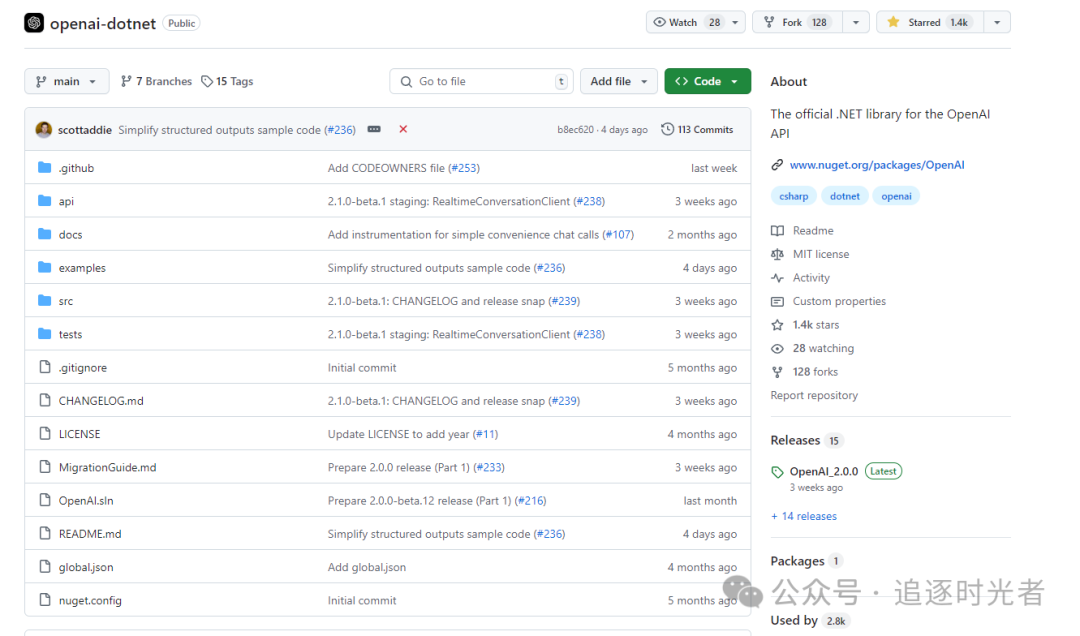Viewport: 1080px width, 636px height.
Task: Click the Readme book icon in About
Action: click(776, 230)
